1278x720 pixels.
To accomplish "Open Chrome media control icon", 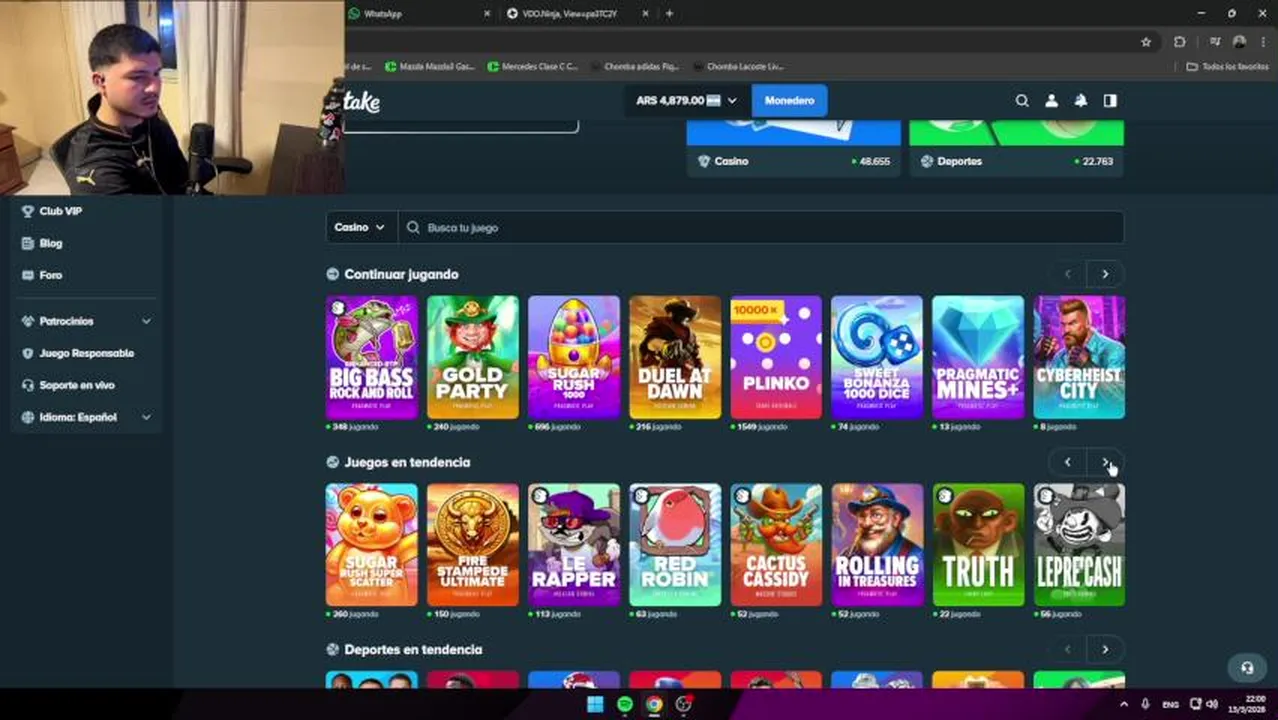I will pos(1215,42).
